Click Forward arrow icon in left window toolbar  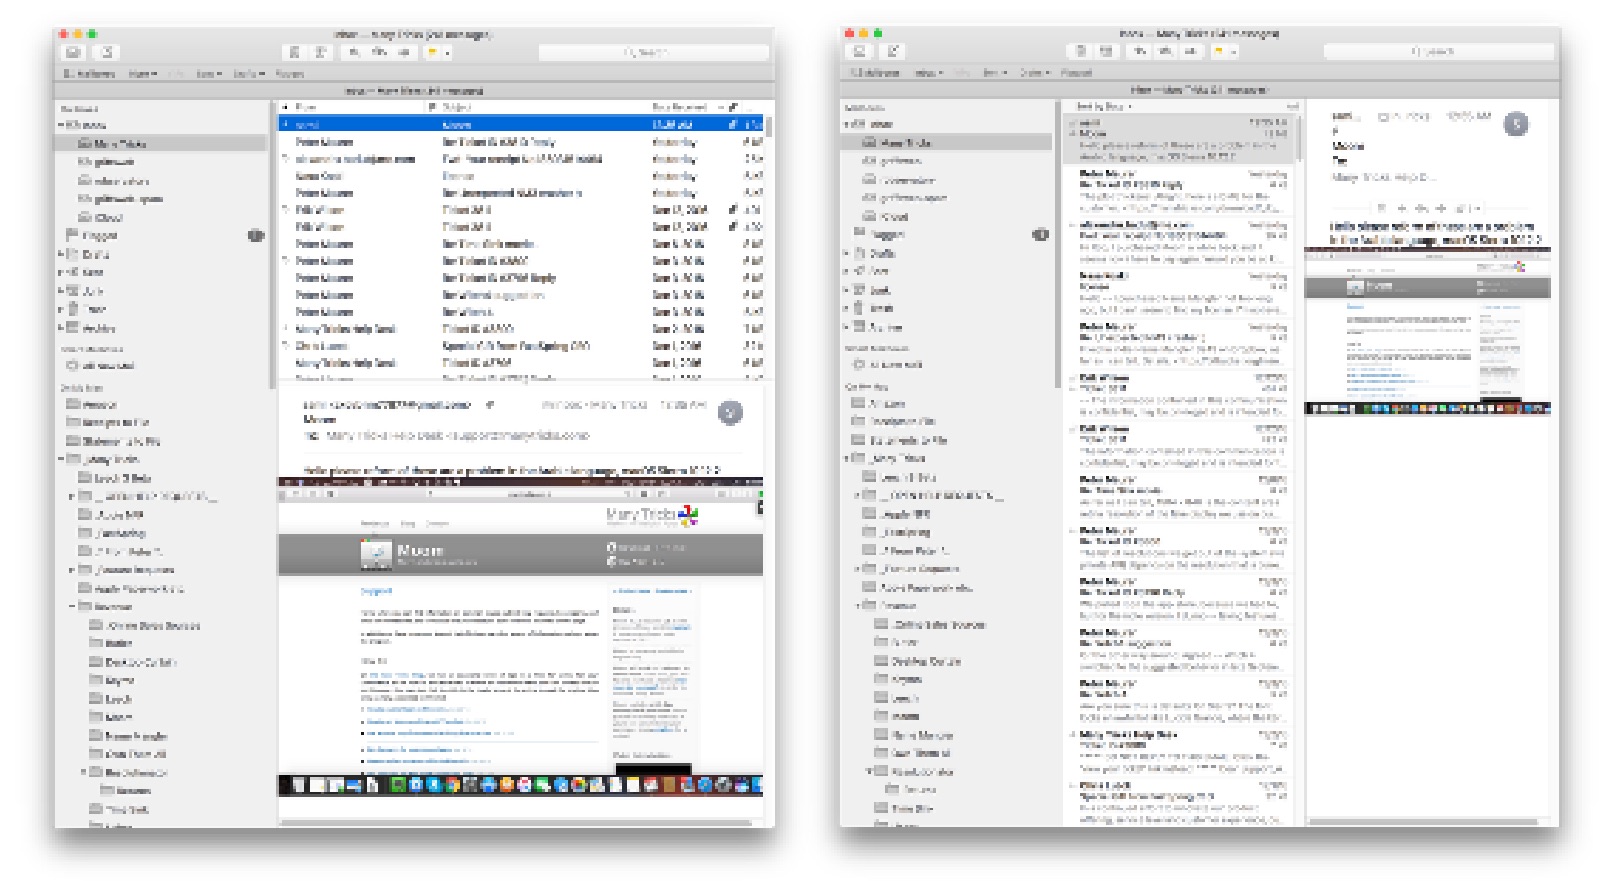pyautogui.click(x=404, y=52)
